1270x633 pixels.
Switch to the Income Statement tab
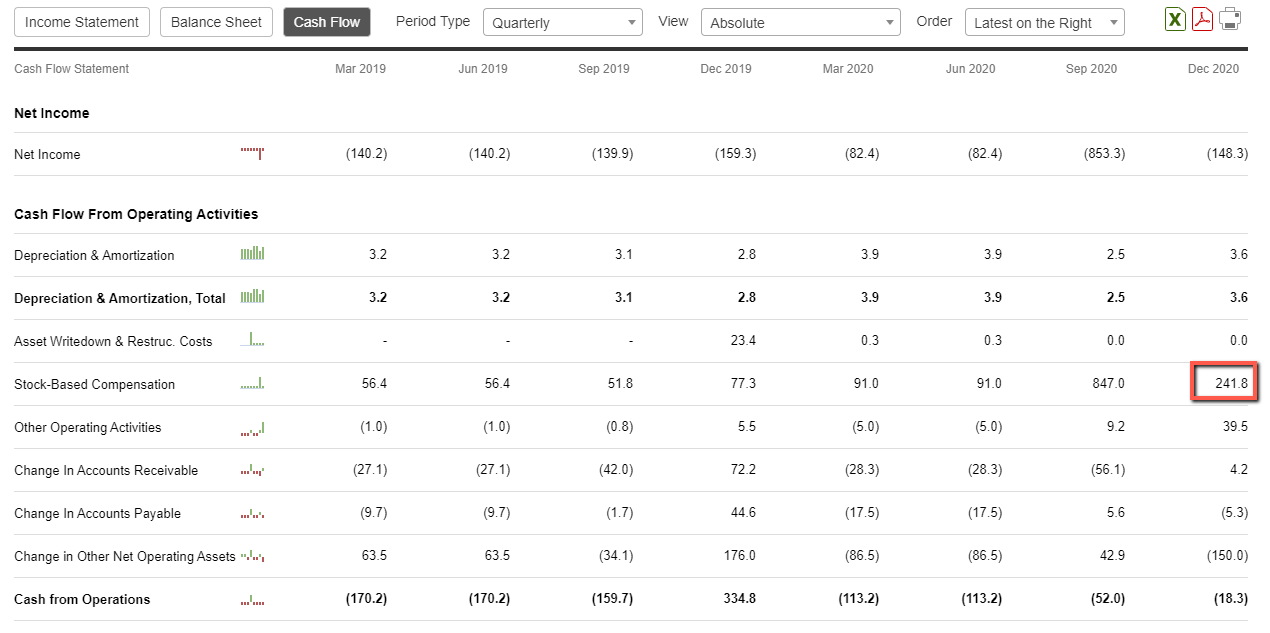coord(83,22)
